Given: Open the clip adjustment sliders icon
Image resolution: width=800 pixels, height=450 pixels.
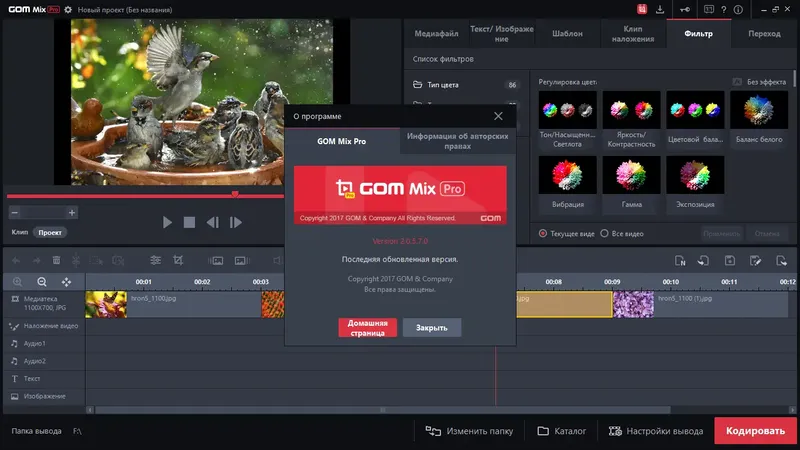Looking at the screenshot, I should click(156, 260).
